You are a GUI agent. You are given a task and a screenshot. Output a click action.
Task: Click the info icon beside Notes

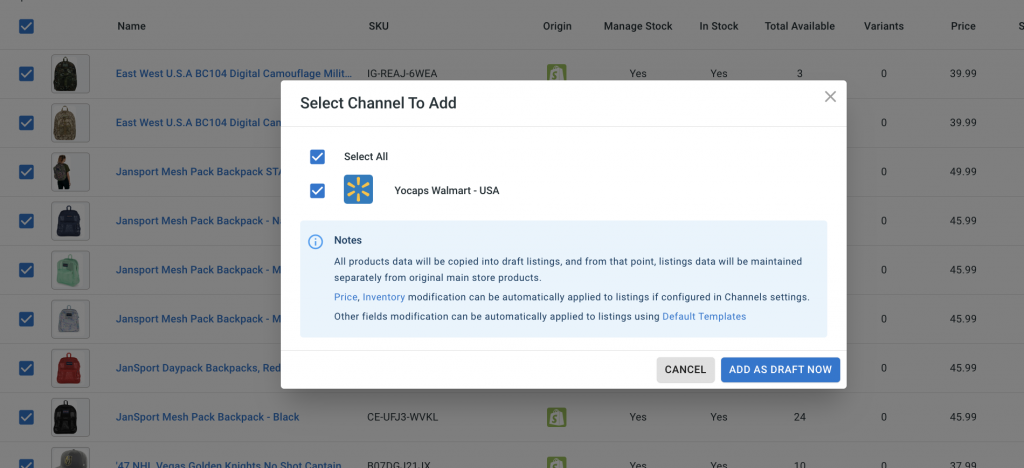point(315,242)
